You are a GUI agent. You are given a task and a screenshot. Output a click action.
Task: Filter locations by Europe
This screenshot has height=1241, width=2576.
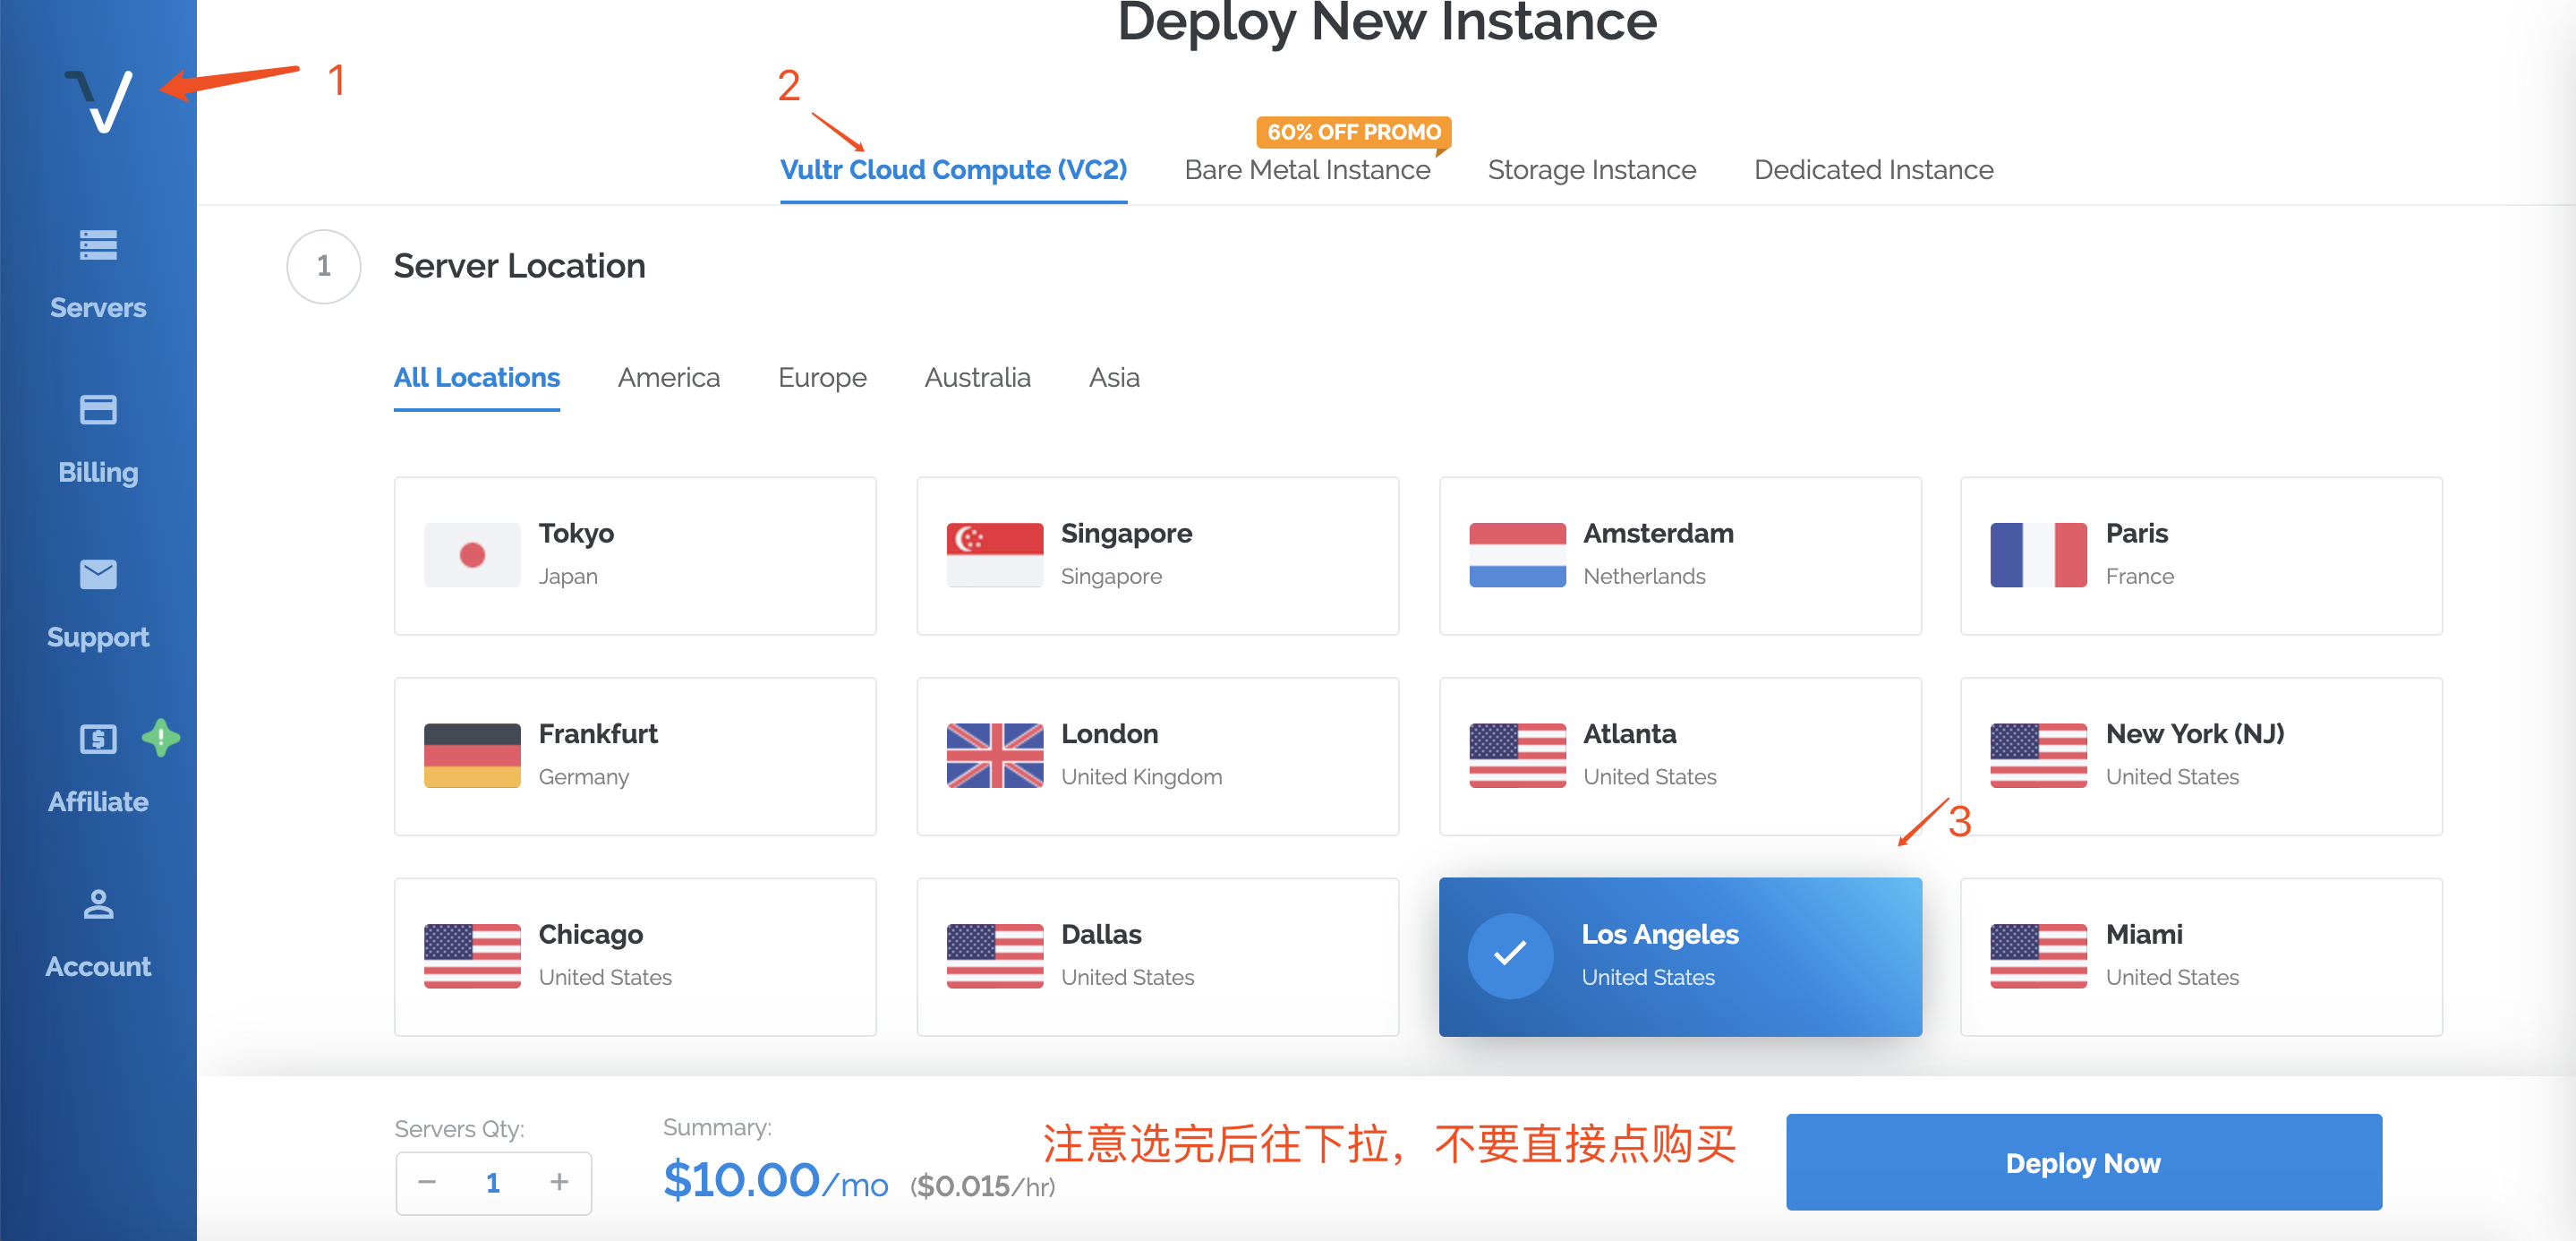(821, 378)
